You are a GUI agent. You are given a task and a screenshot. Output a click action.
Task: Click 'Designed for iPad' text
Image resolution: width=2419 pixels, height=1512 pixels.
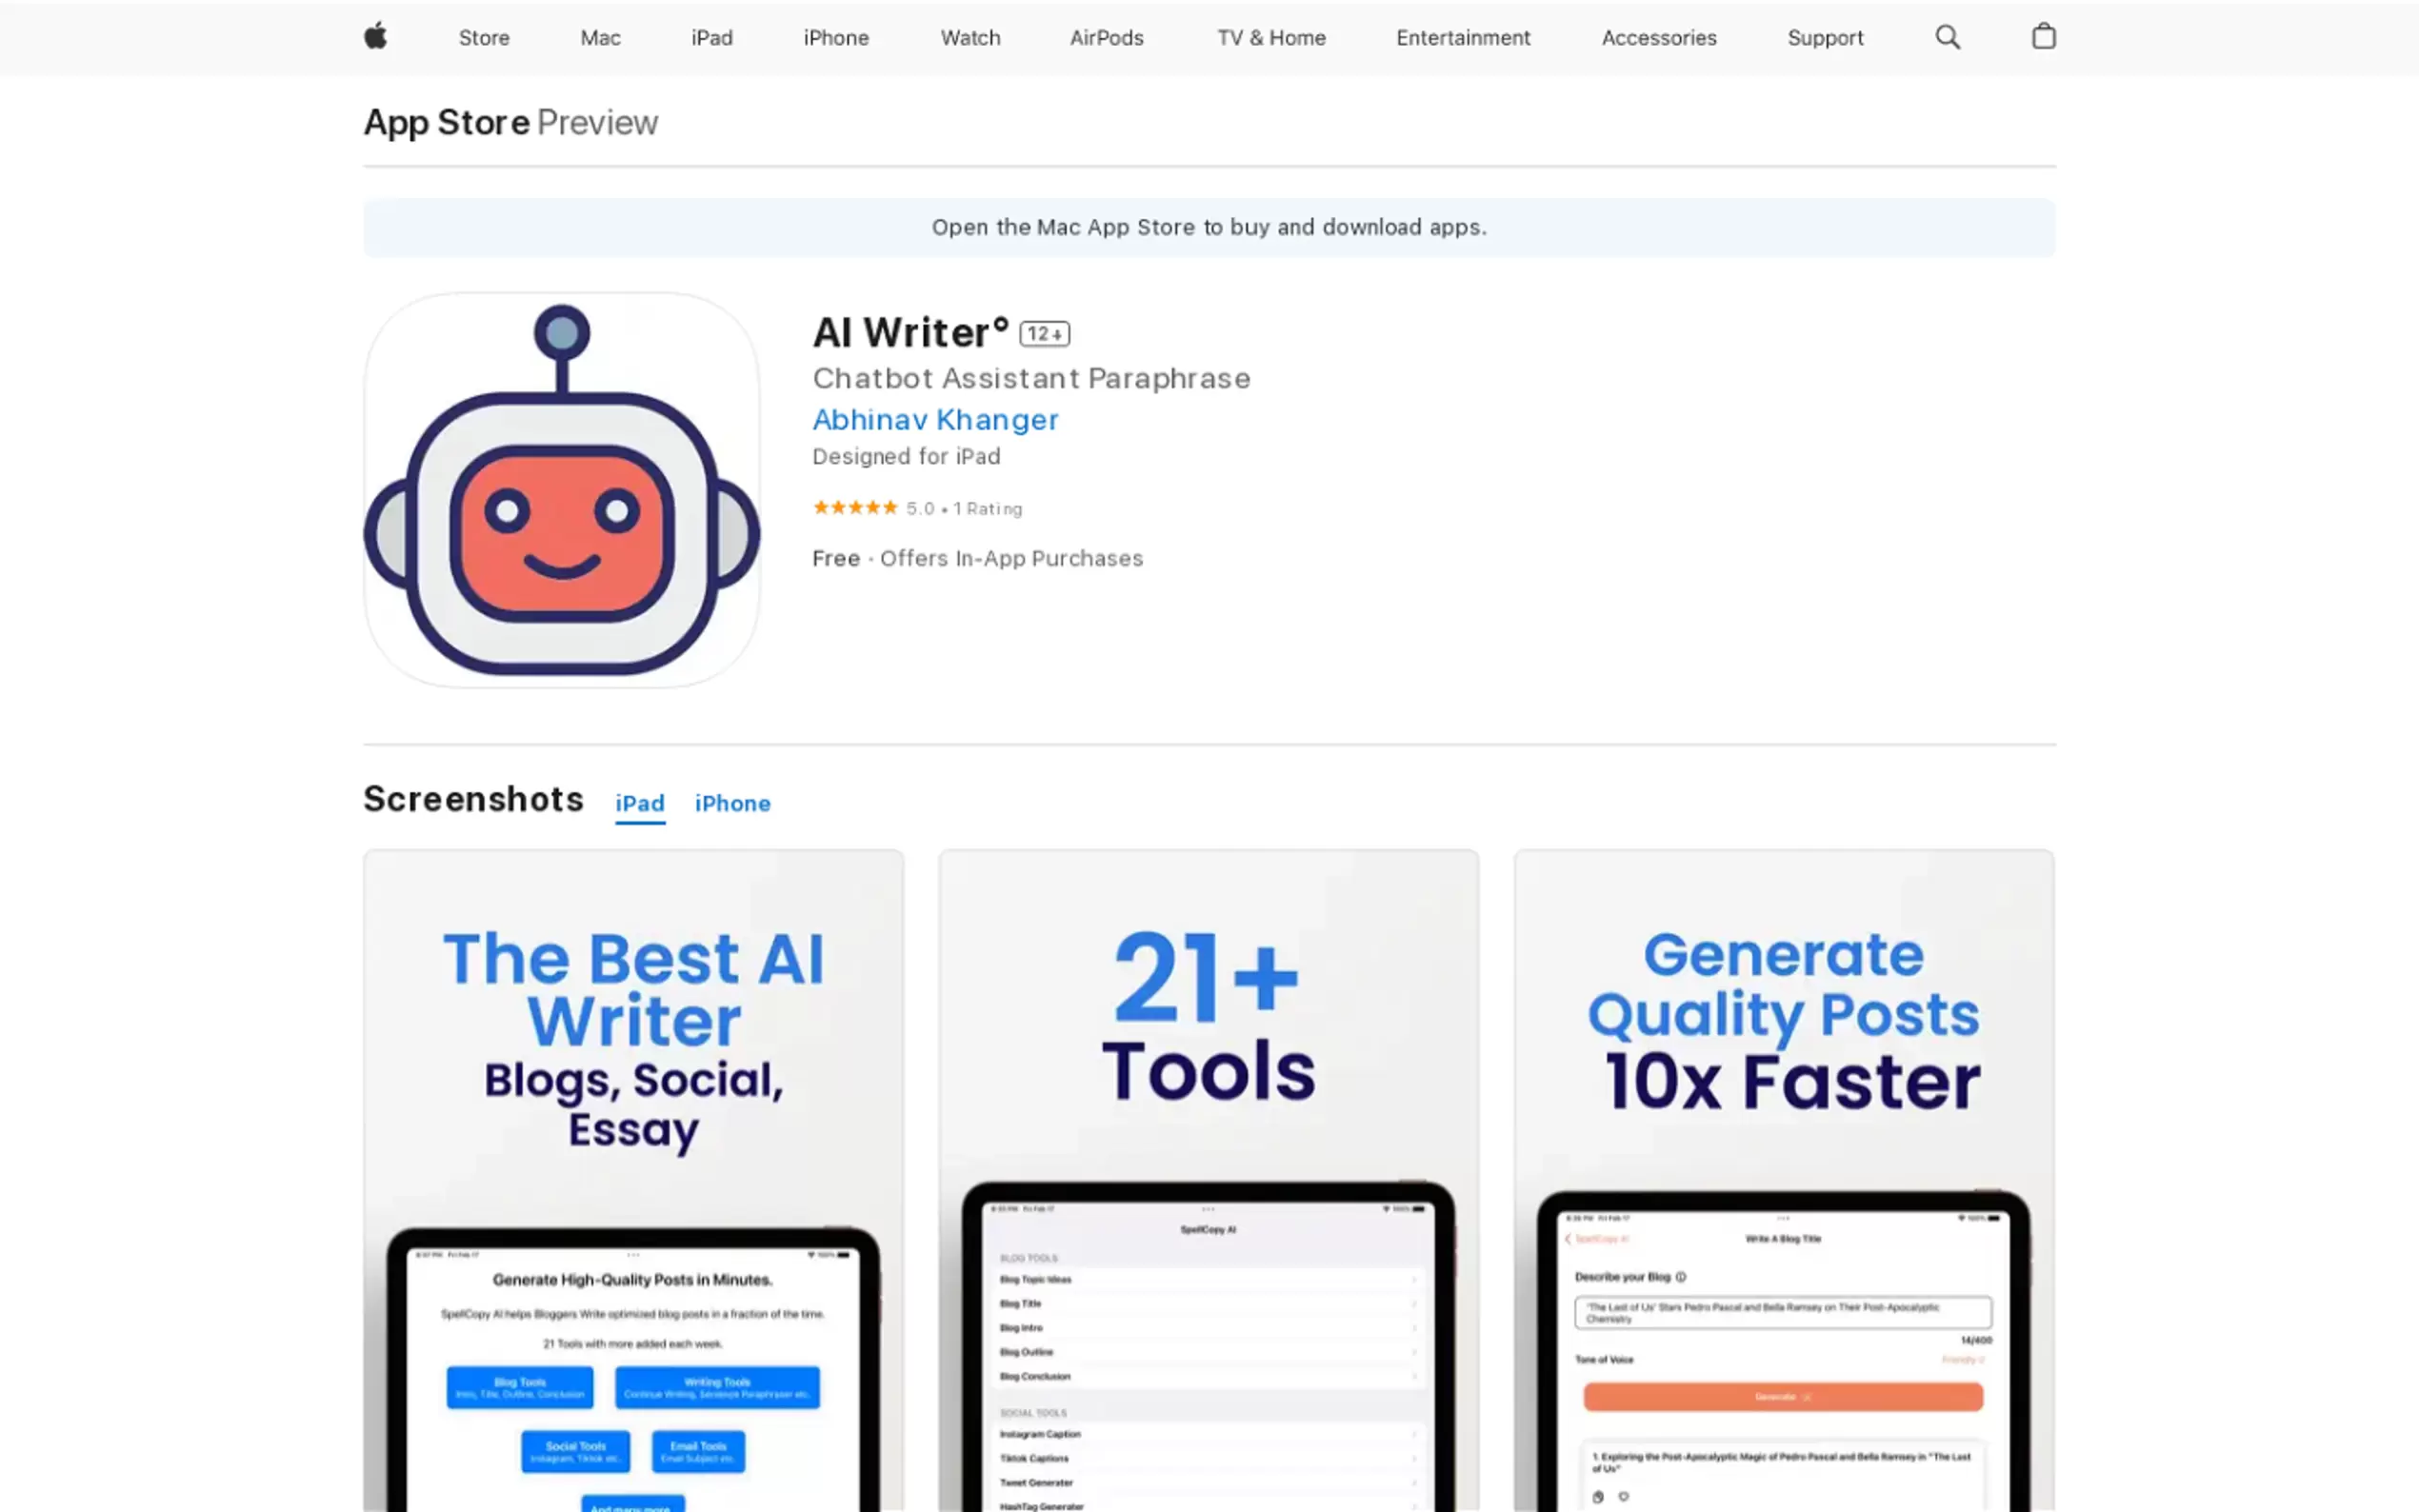(x=906, y=457)
